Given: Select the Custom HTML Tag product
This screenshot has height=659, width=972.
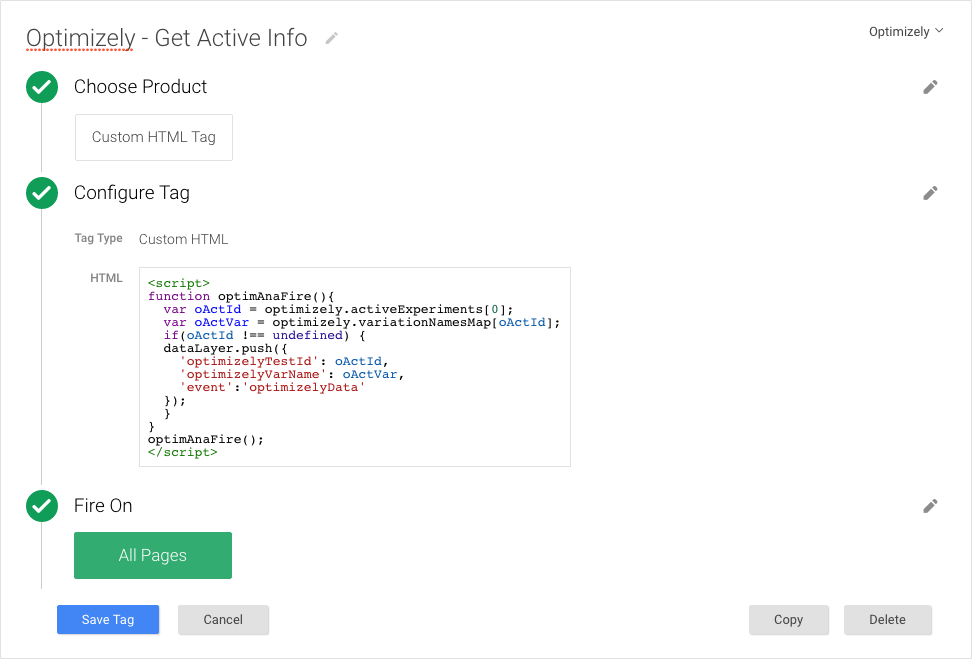Looking at the screenshot, I should (153, 137).
